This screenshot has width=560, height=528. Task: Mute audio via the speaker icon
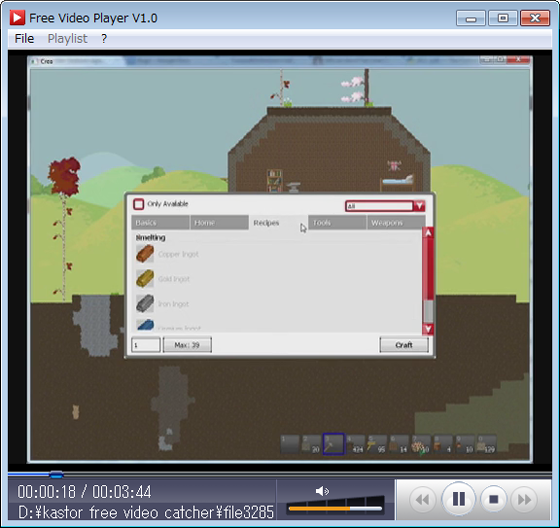coord(322,491)
